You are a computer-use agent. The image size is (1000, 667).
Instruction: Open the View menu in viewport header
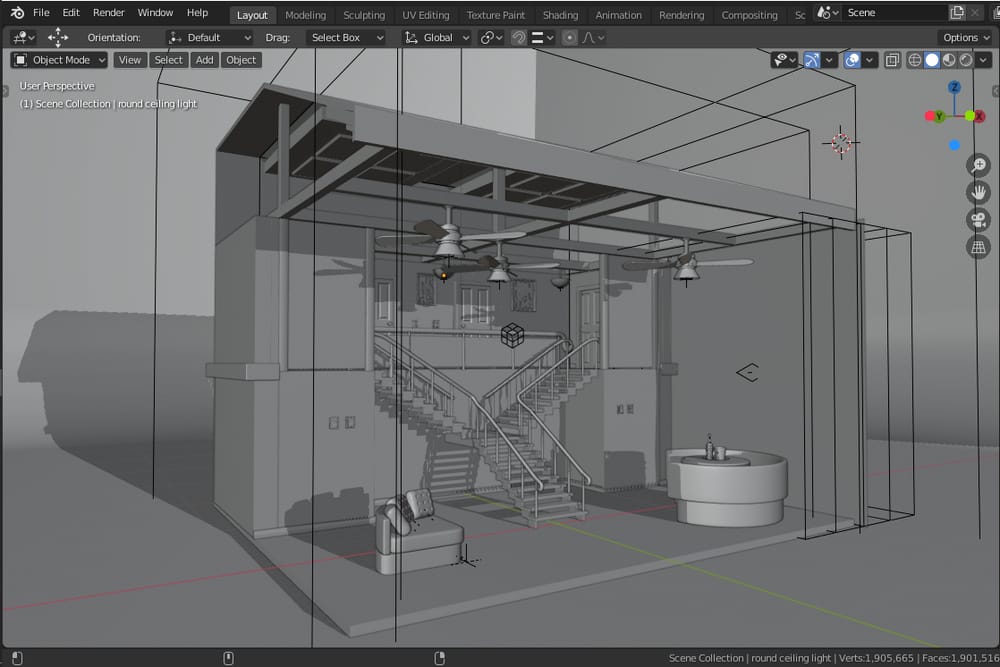[129, 60]
